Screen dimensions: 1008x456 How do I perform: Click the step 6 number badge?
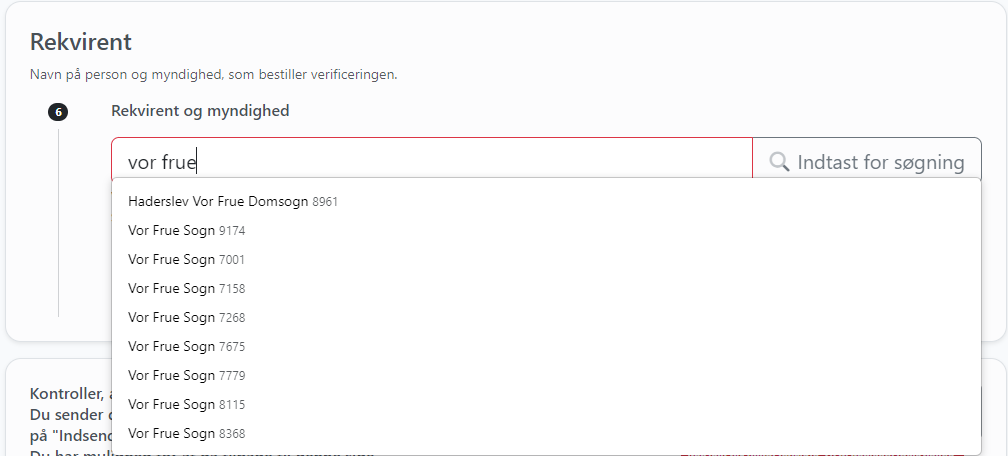click(x=58, y=113)
